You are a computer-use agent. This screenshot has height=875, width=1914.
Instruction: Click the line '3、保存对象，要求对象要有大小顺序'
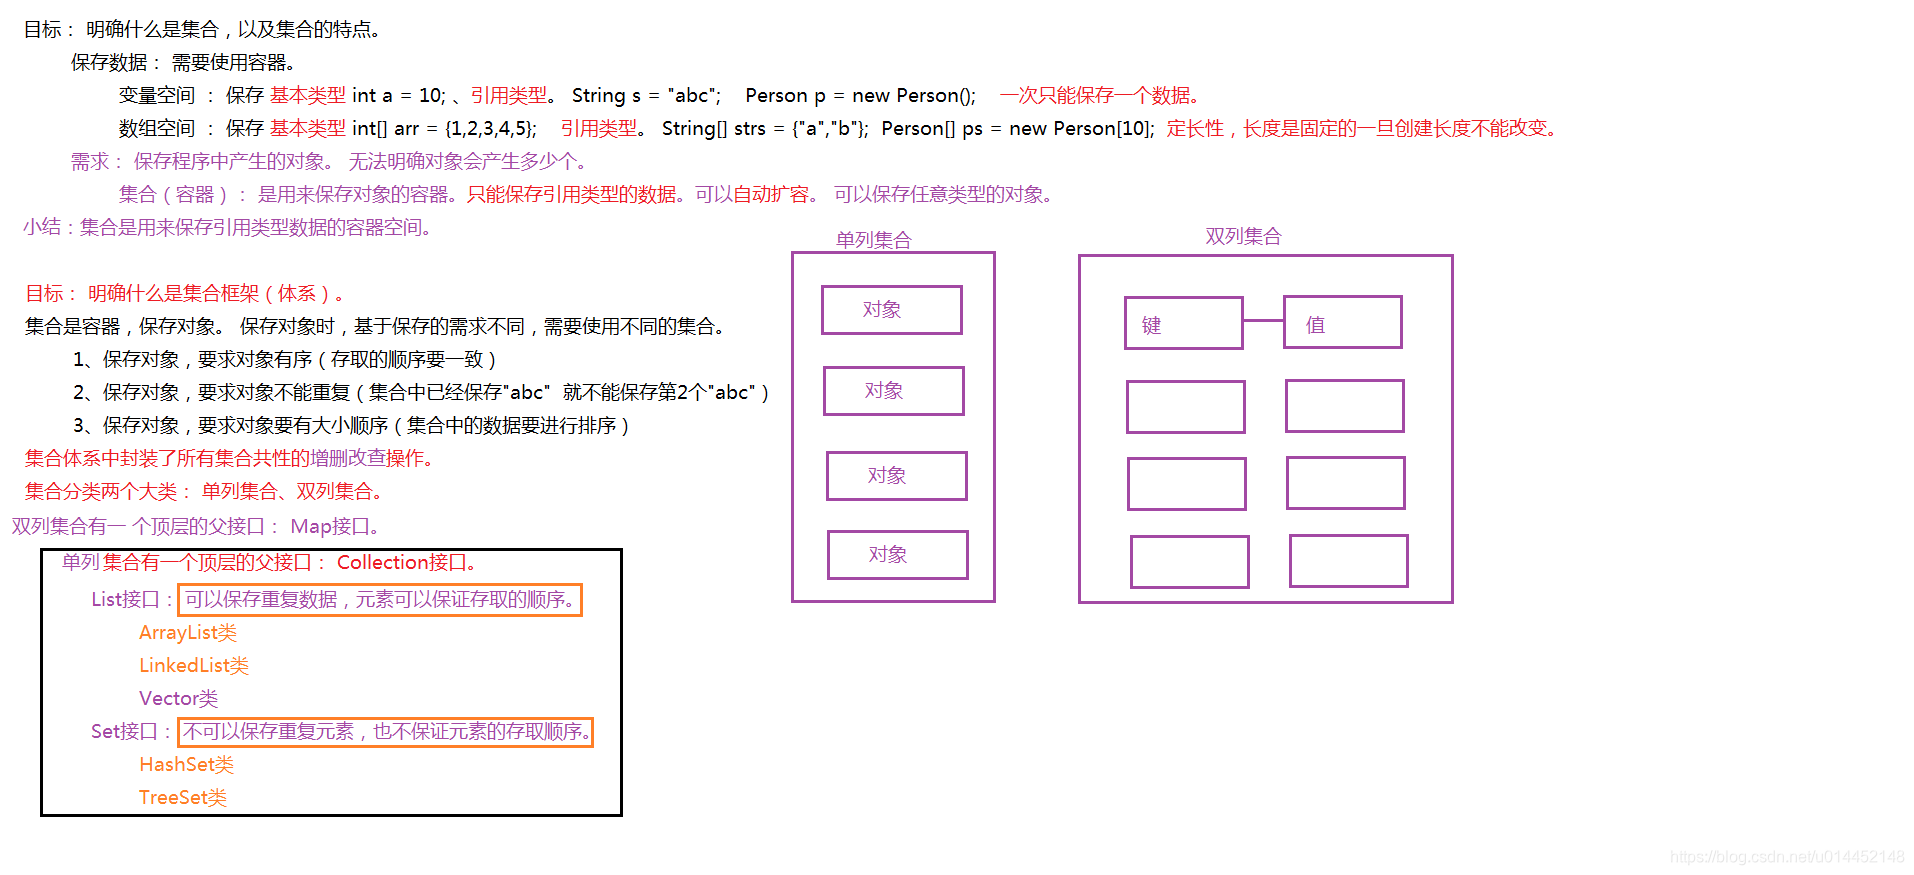click(x=351, y=426)
